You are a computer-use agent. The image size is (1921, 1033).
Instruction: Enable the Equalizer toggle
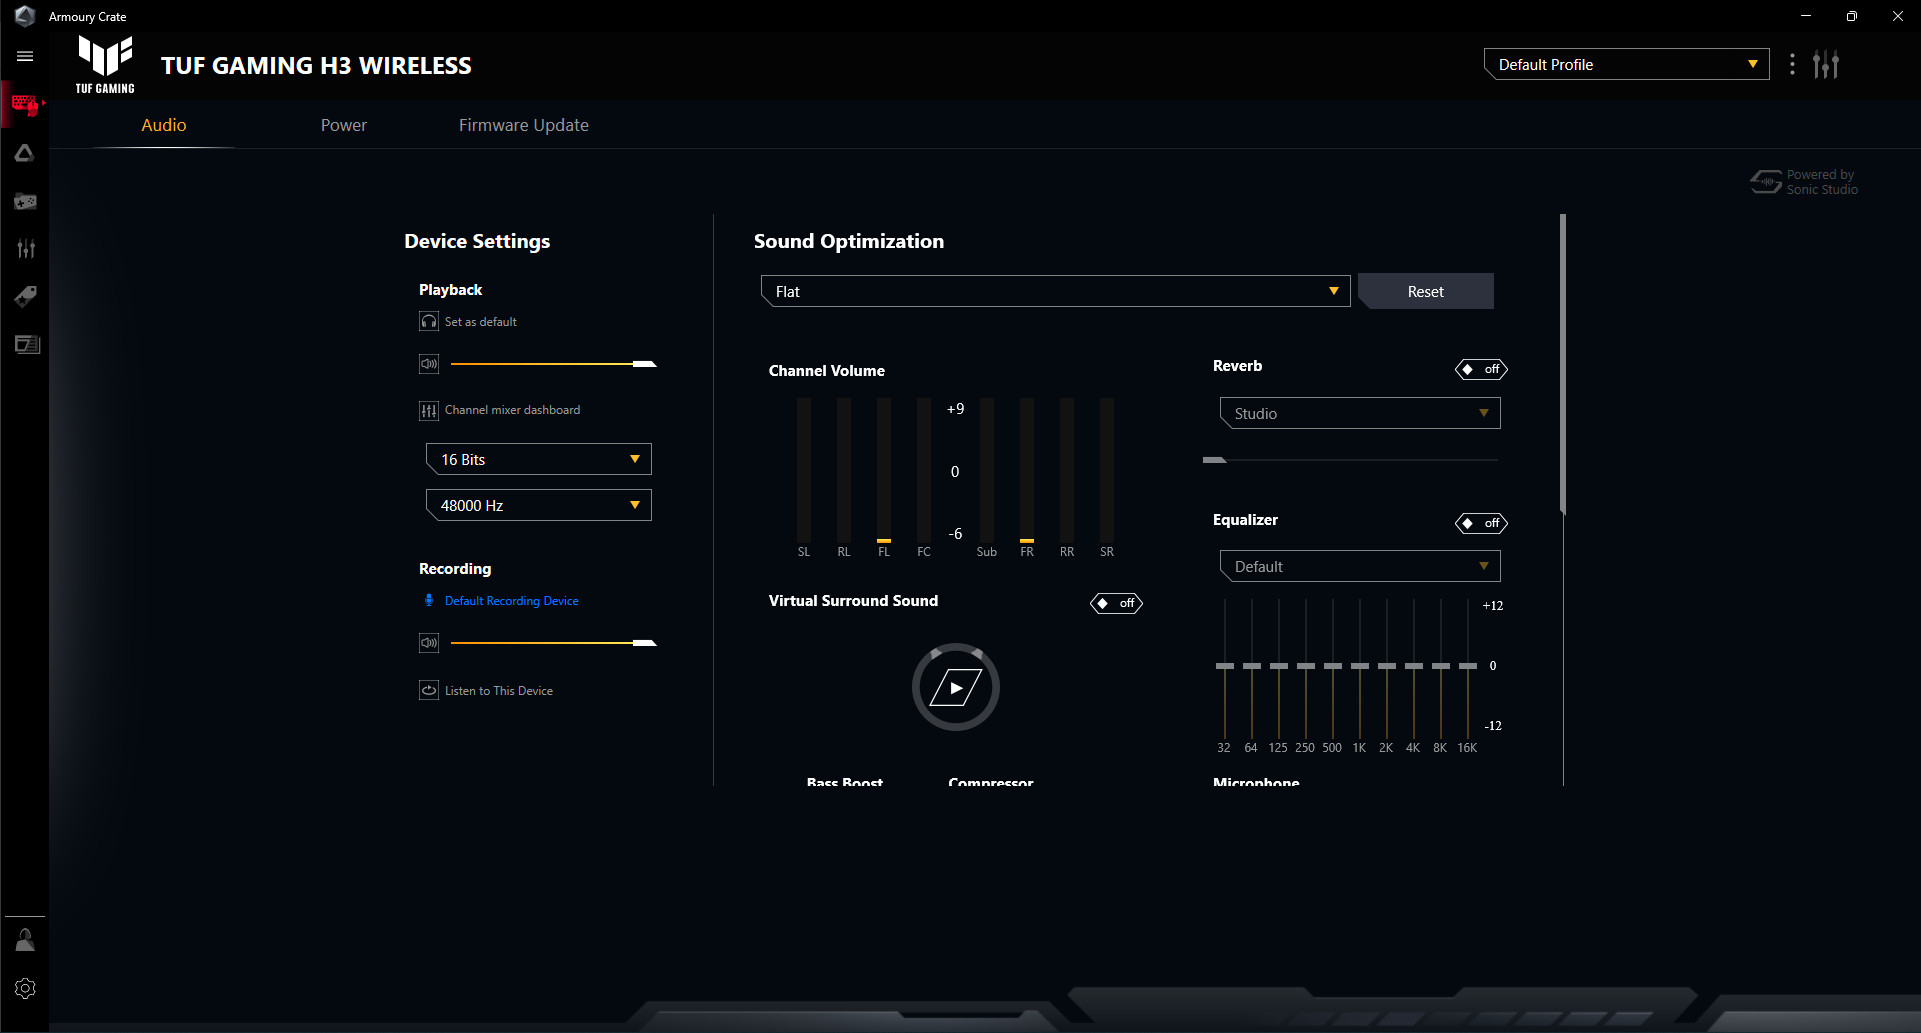click(x=1481, y=523)
